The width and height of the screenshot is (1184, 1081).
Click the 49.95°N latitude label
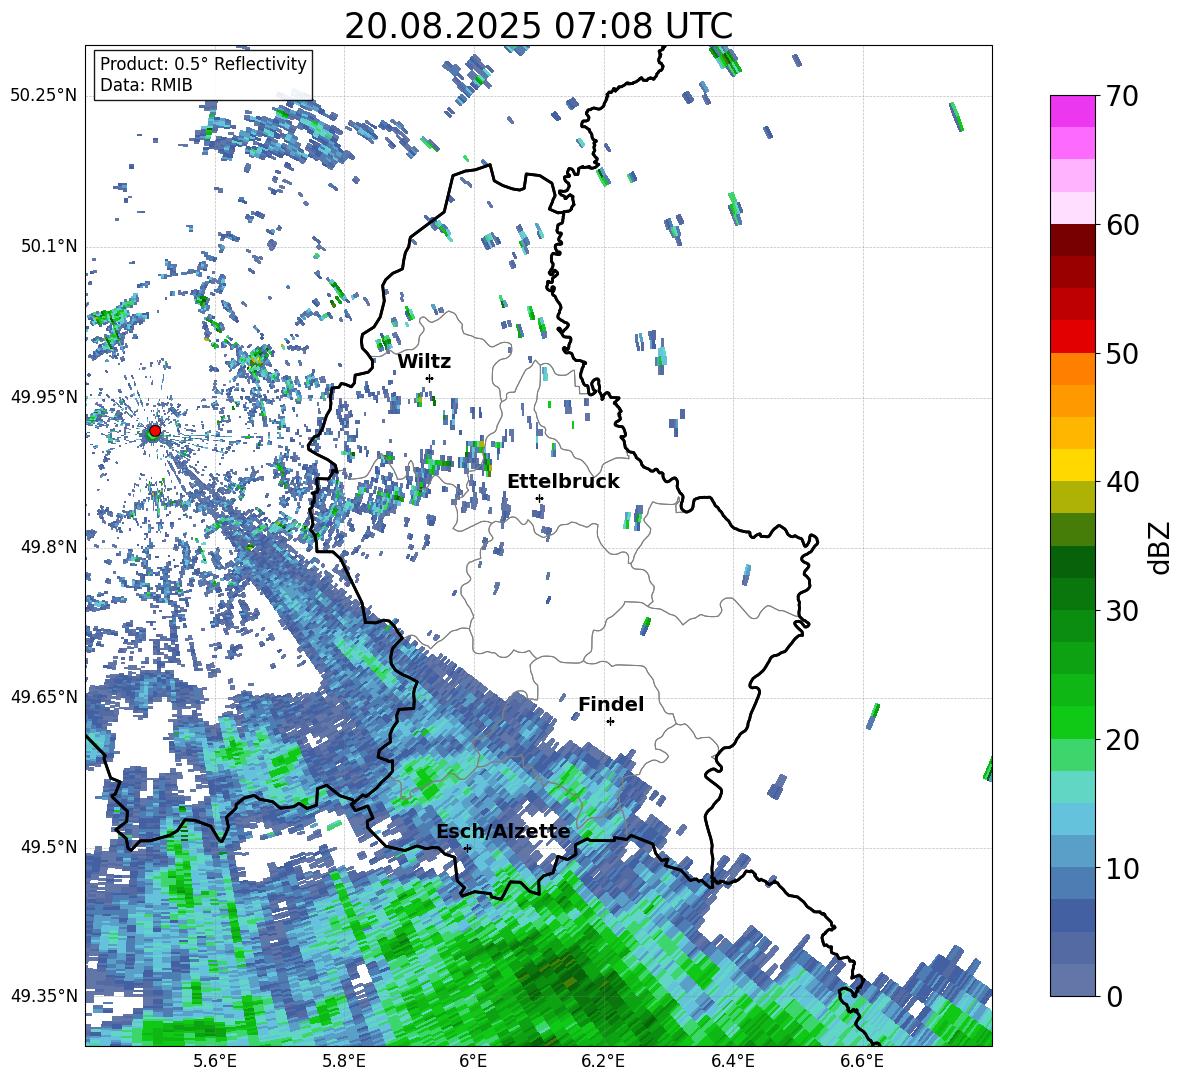[43, 397]
